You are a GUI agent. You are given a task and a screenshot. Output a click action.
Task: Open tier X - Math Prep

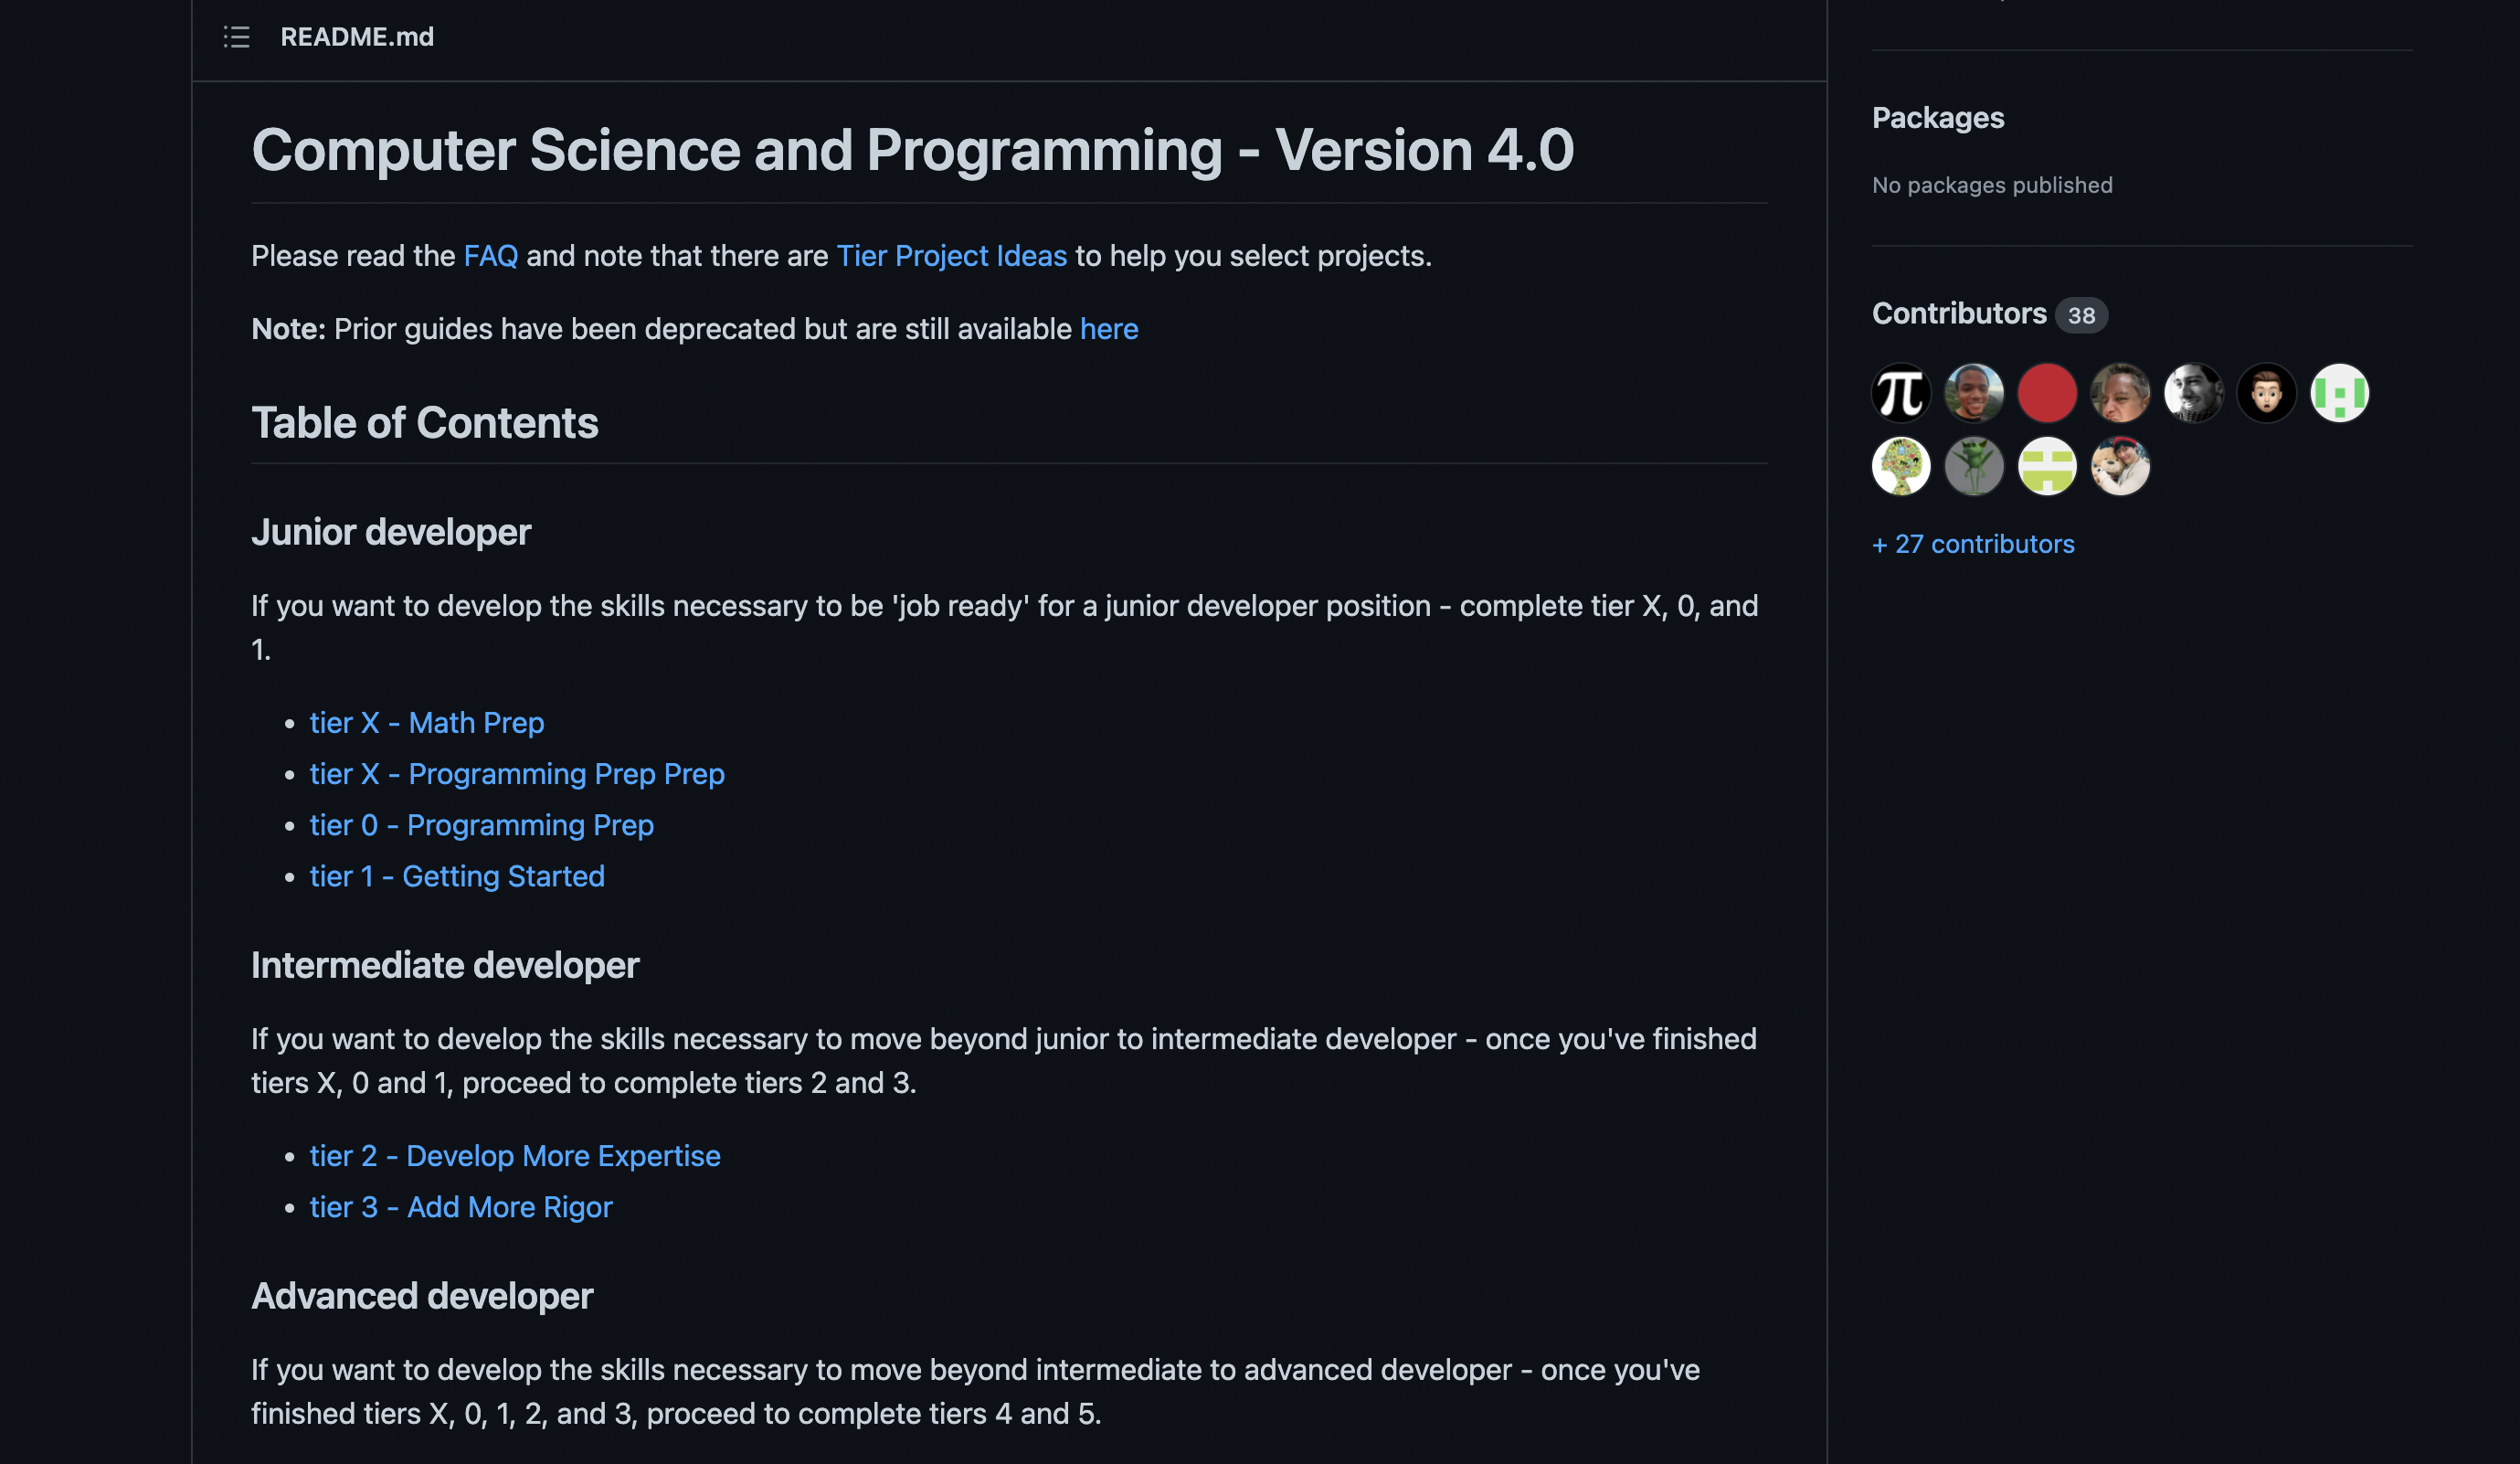click(427, 723)
